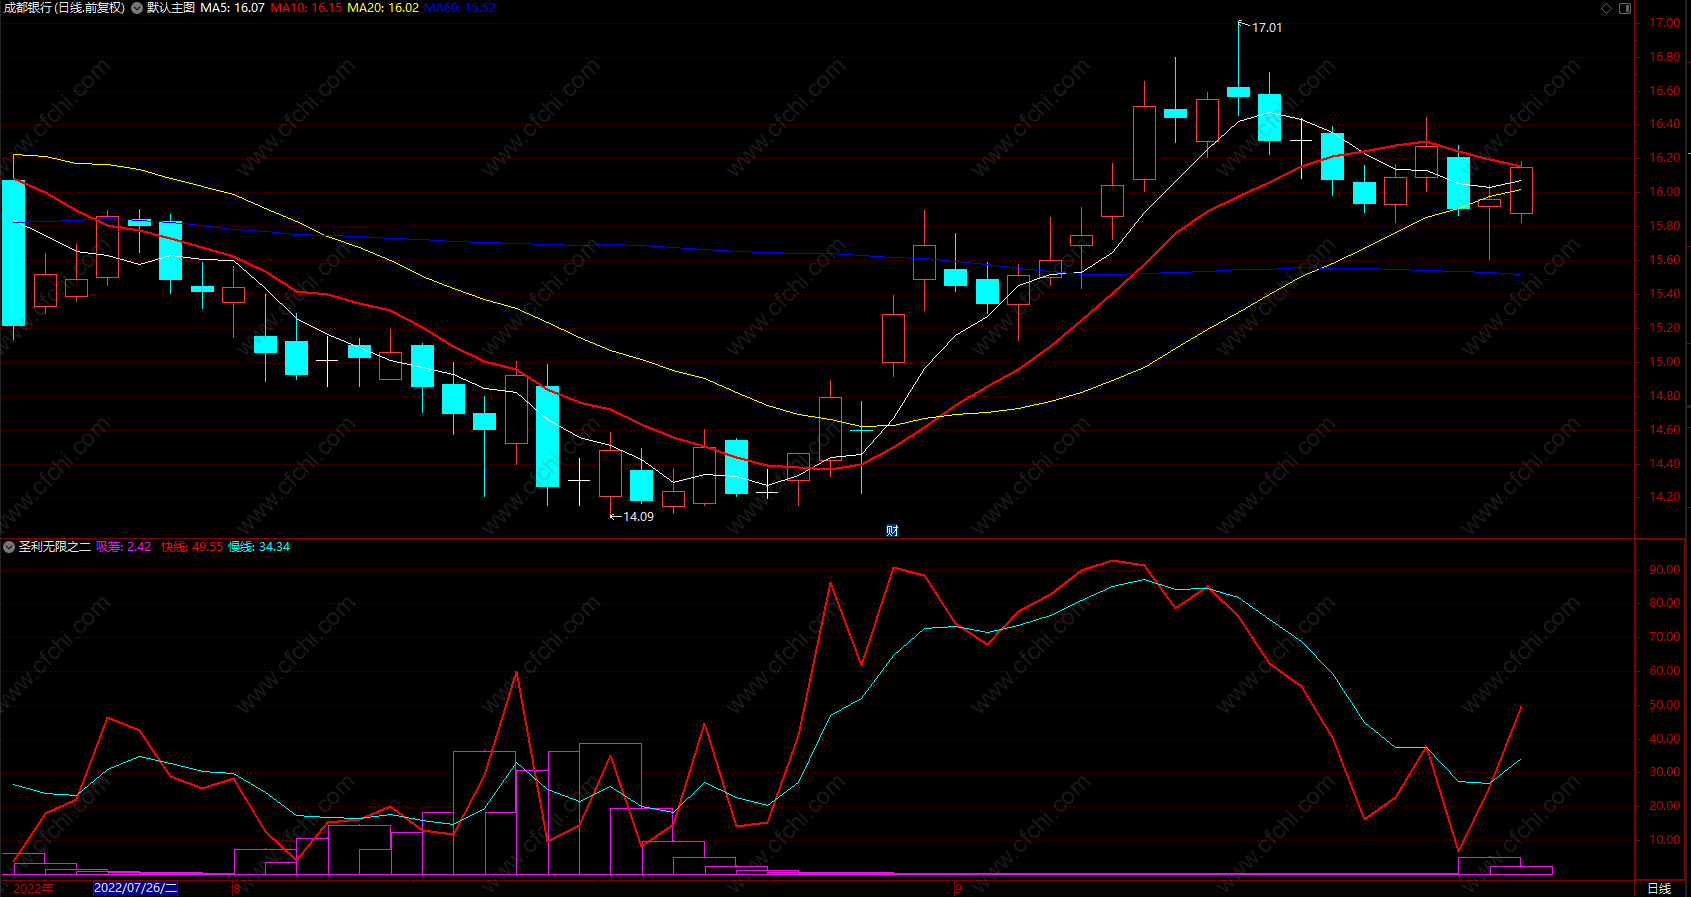Click the 默认主图 main chart label
1691x897 pixels.
point(171,8)
